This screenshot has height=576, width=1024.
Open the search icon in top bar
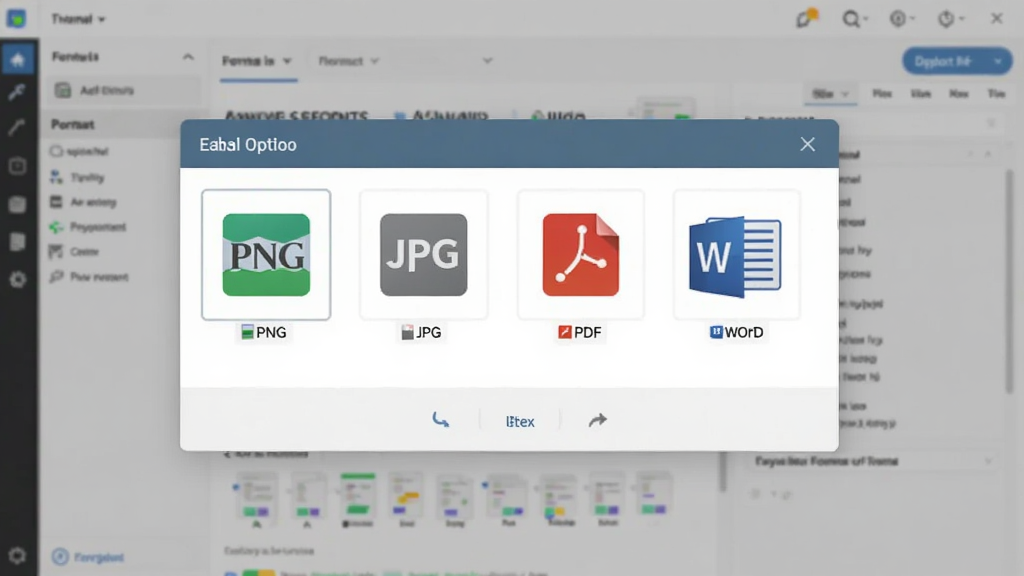[851, 19]
